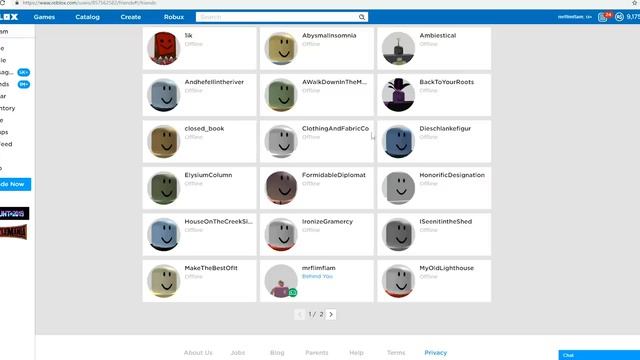Open mrflimflam's avatar thumbnail
Viewport: 640px width, 360px height.
tap(281, 281)
